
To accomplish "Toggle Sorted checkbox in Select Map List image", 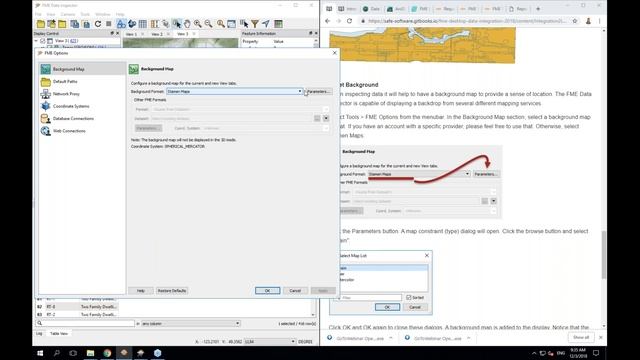I will click(x=409, y=298).
